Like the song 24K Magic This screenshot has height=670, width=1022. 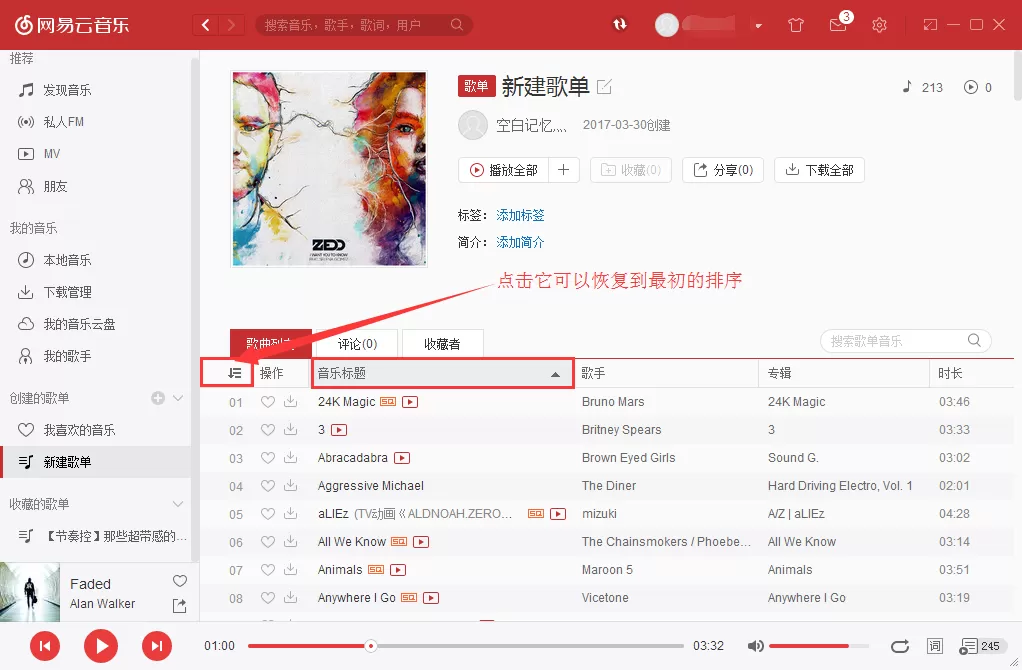[x=267, y=402]
